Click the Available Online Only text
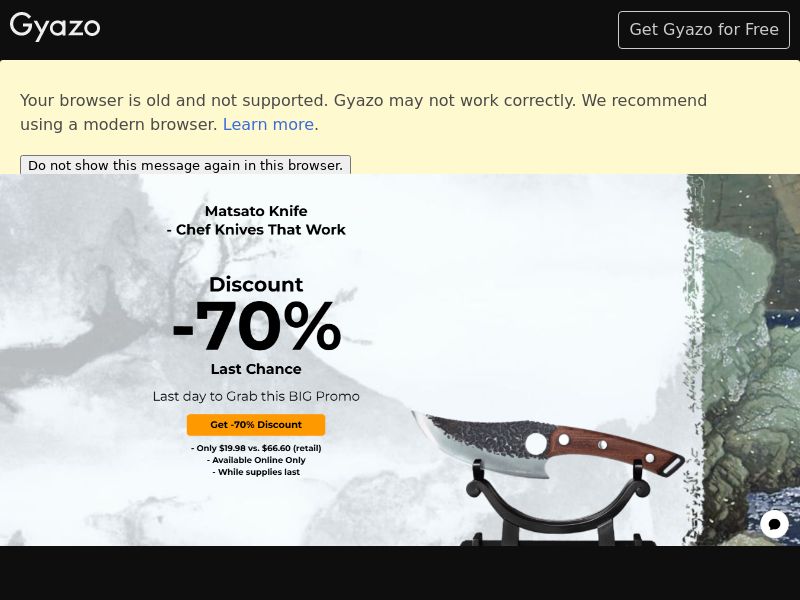This screenshot has height=600, width=800. coord(256,460)
